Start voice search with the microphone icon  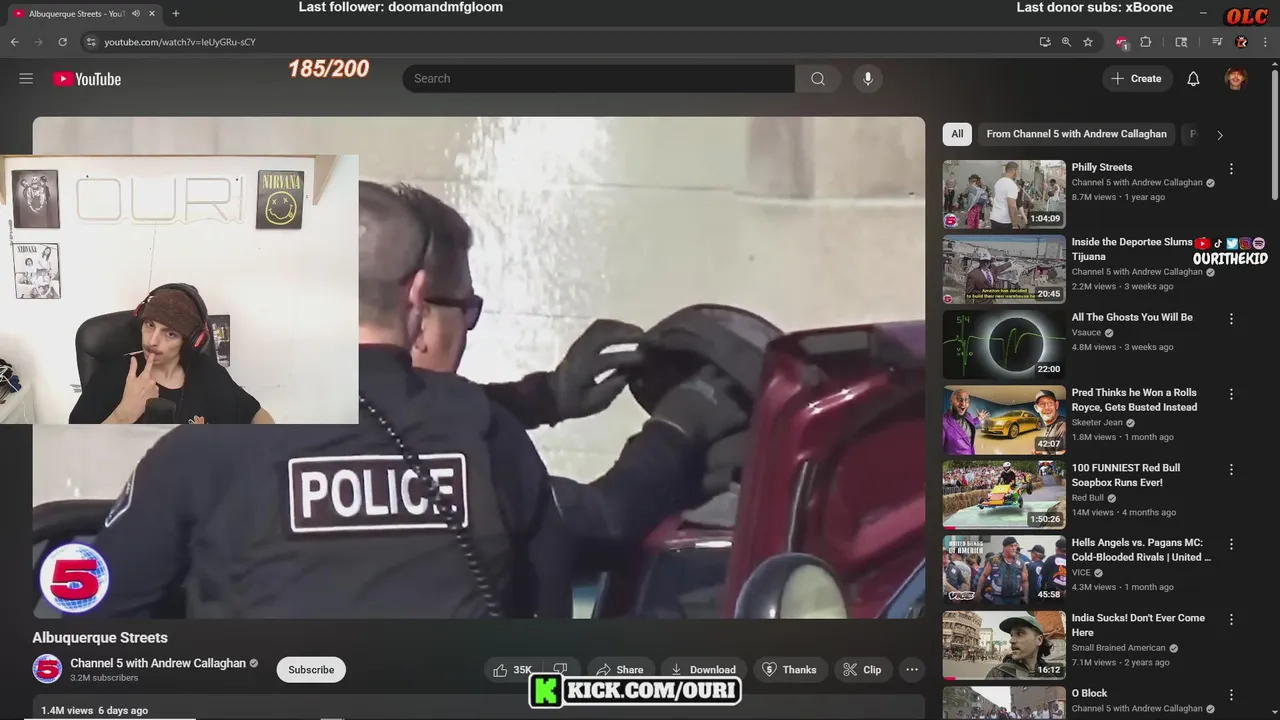[x=868, y=79]
